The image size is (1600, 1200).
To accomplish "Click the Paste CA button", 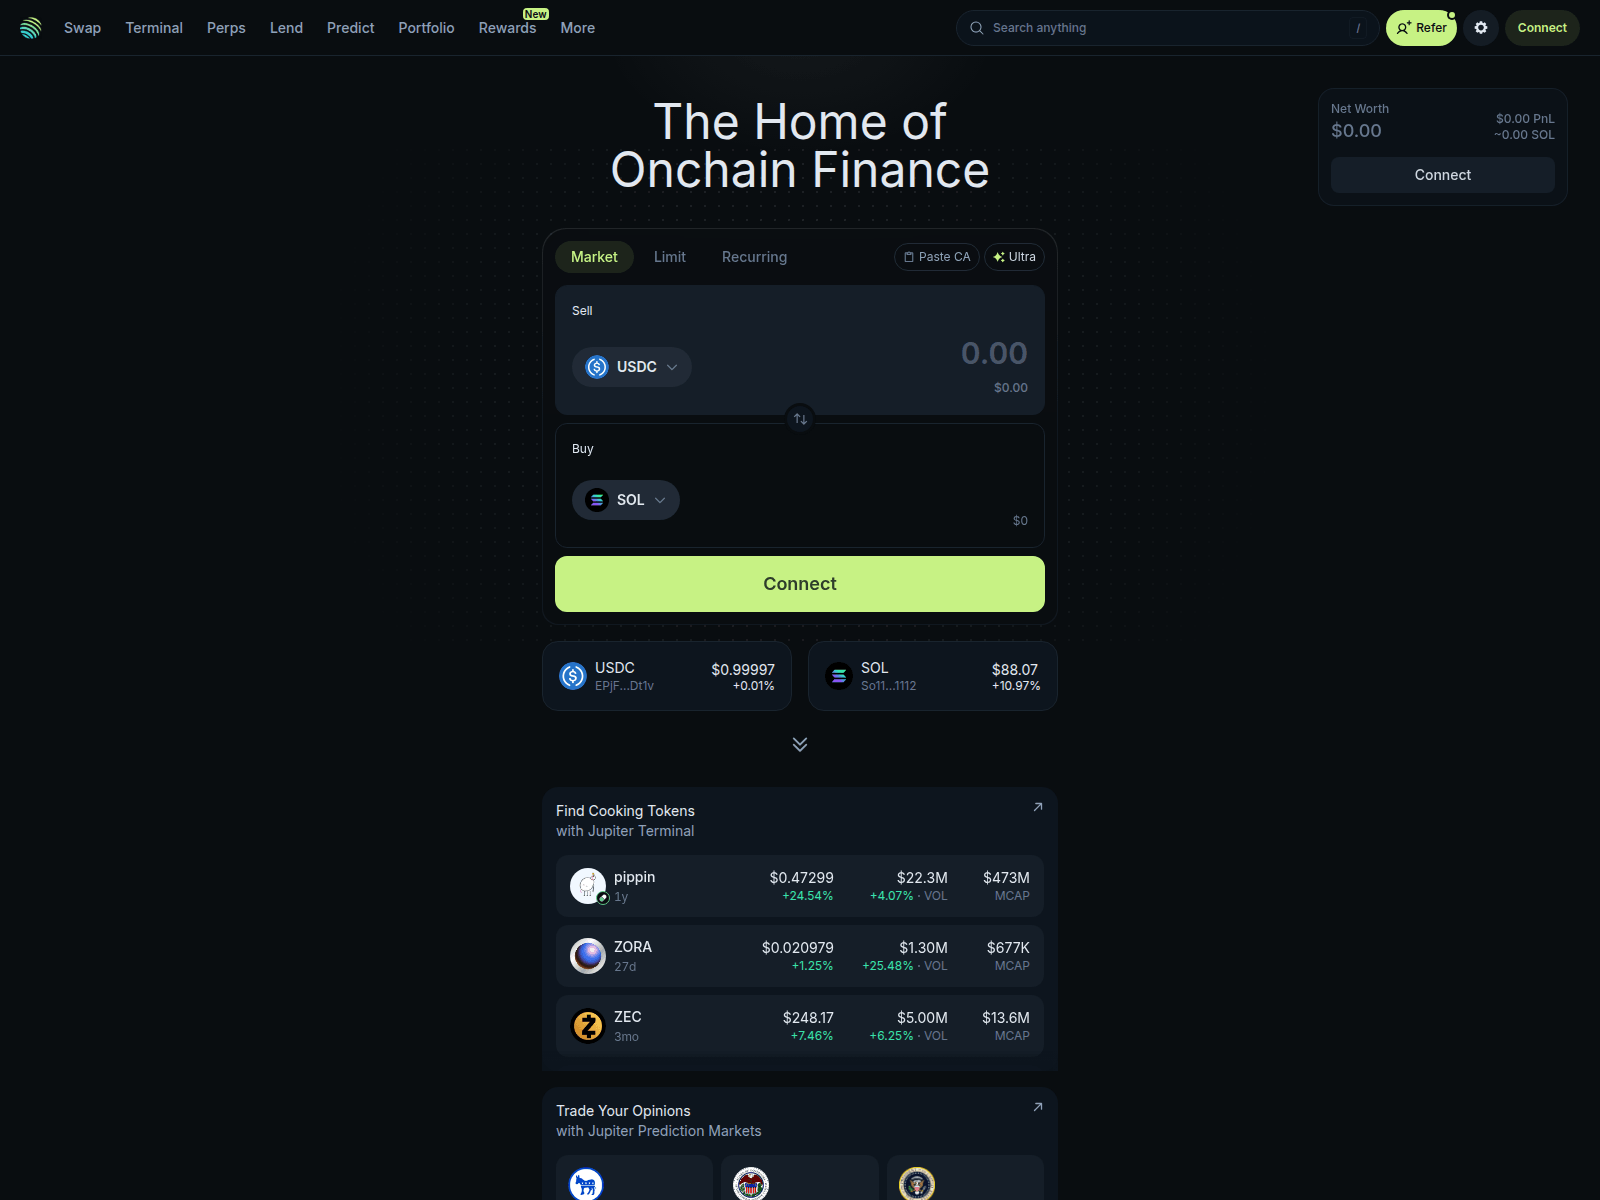I will pyautogui.click(x=937, y=257).
